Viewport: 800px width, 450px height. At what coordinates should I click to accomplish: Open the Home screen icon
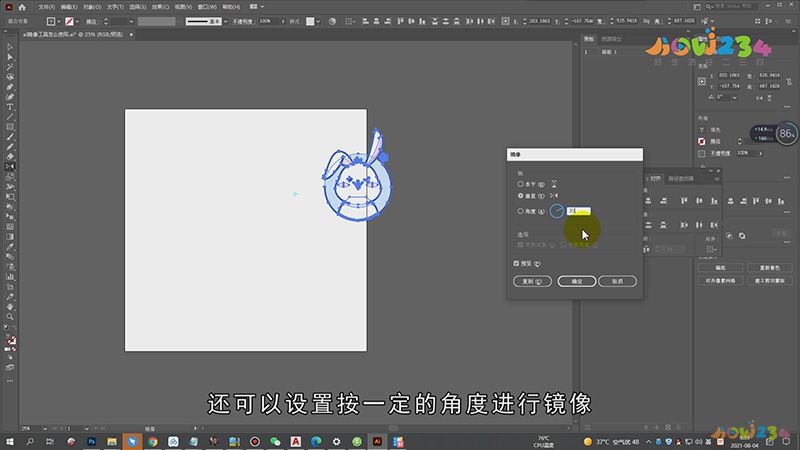22,7
